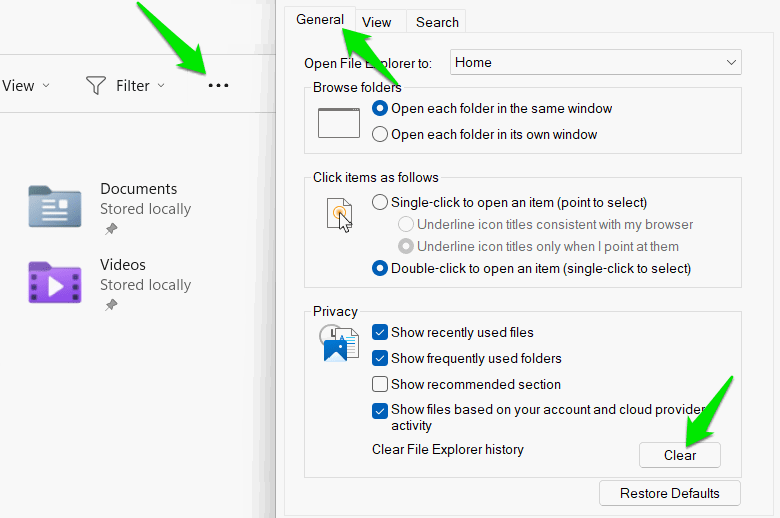Click the Clear File Explorer history label
This screenshot has width=780, height=518.
448,449
